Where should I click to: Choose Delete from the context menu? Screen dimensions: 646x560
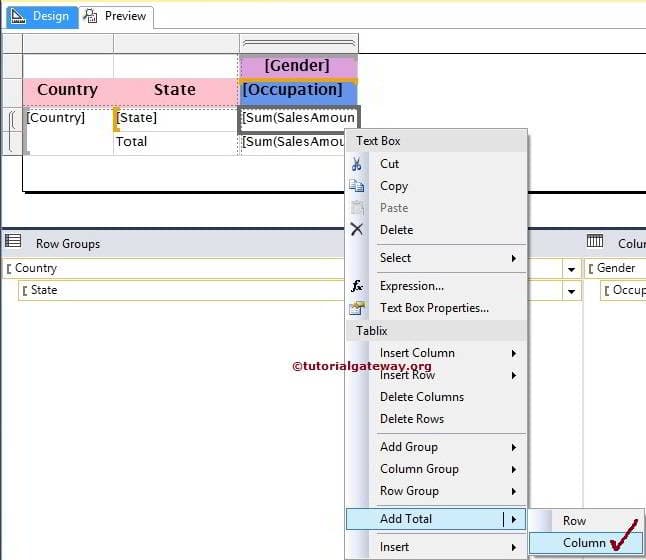click(436, 230)
